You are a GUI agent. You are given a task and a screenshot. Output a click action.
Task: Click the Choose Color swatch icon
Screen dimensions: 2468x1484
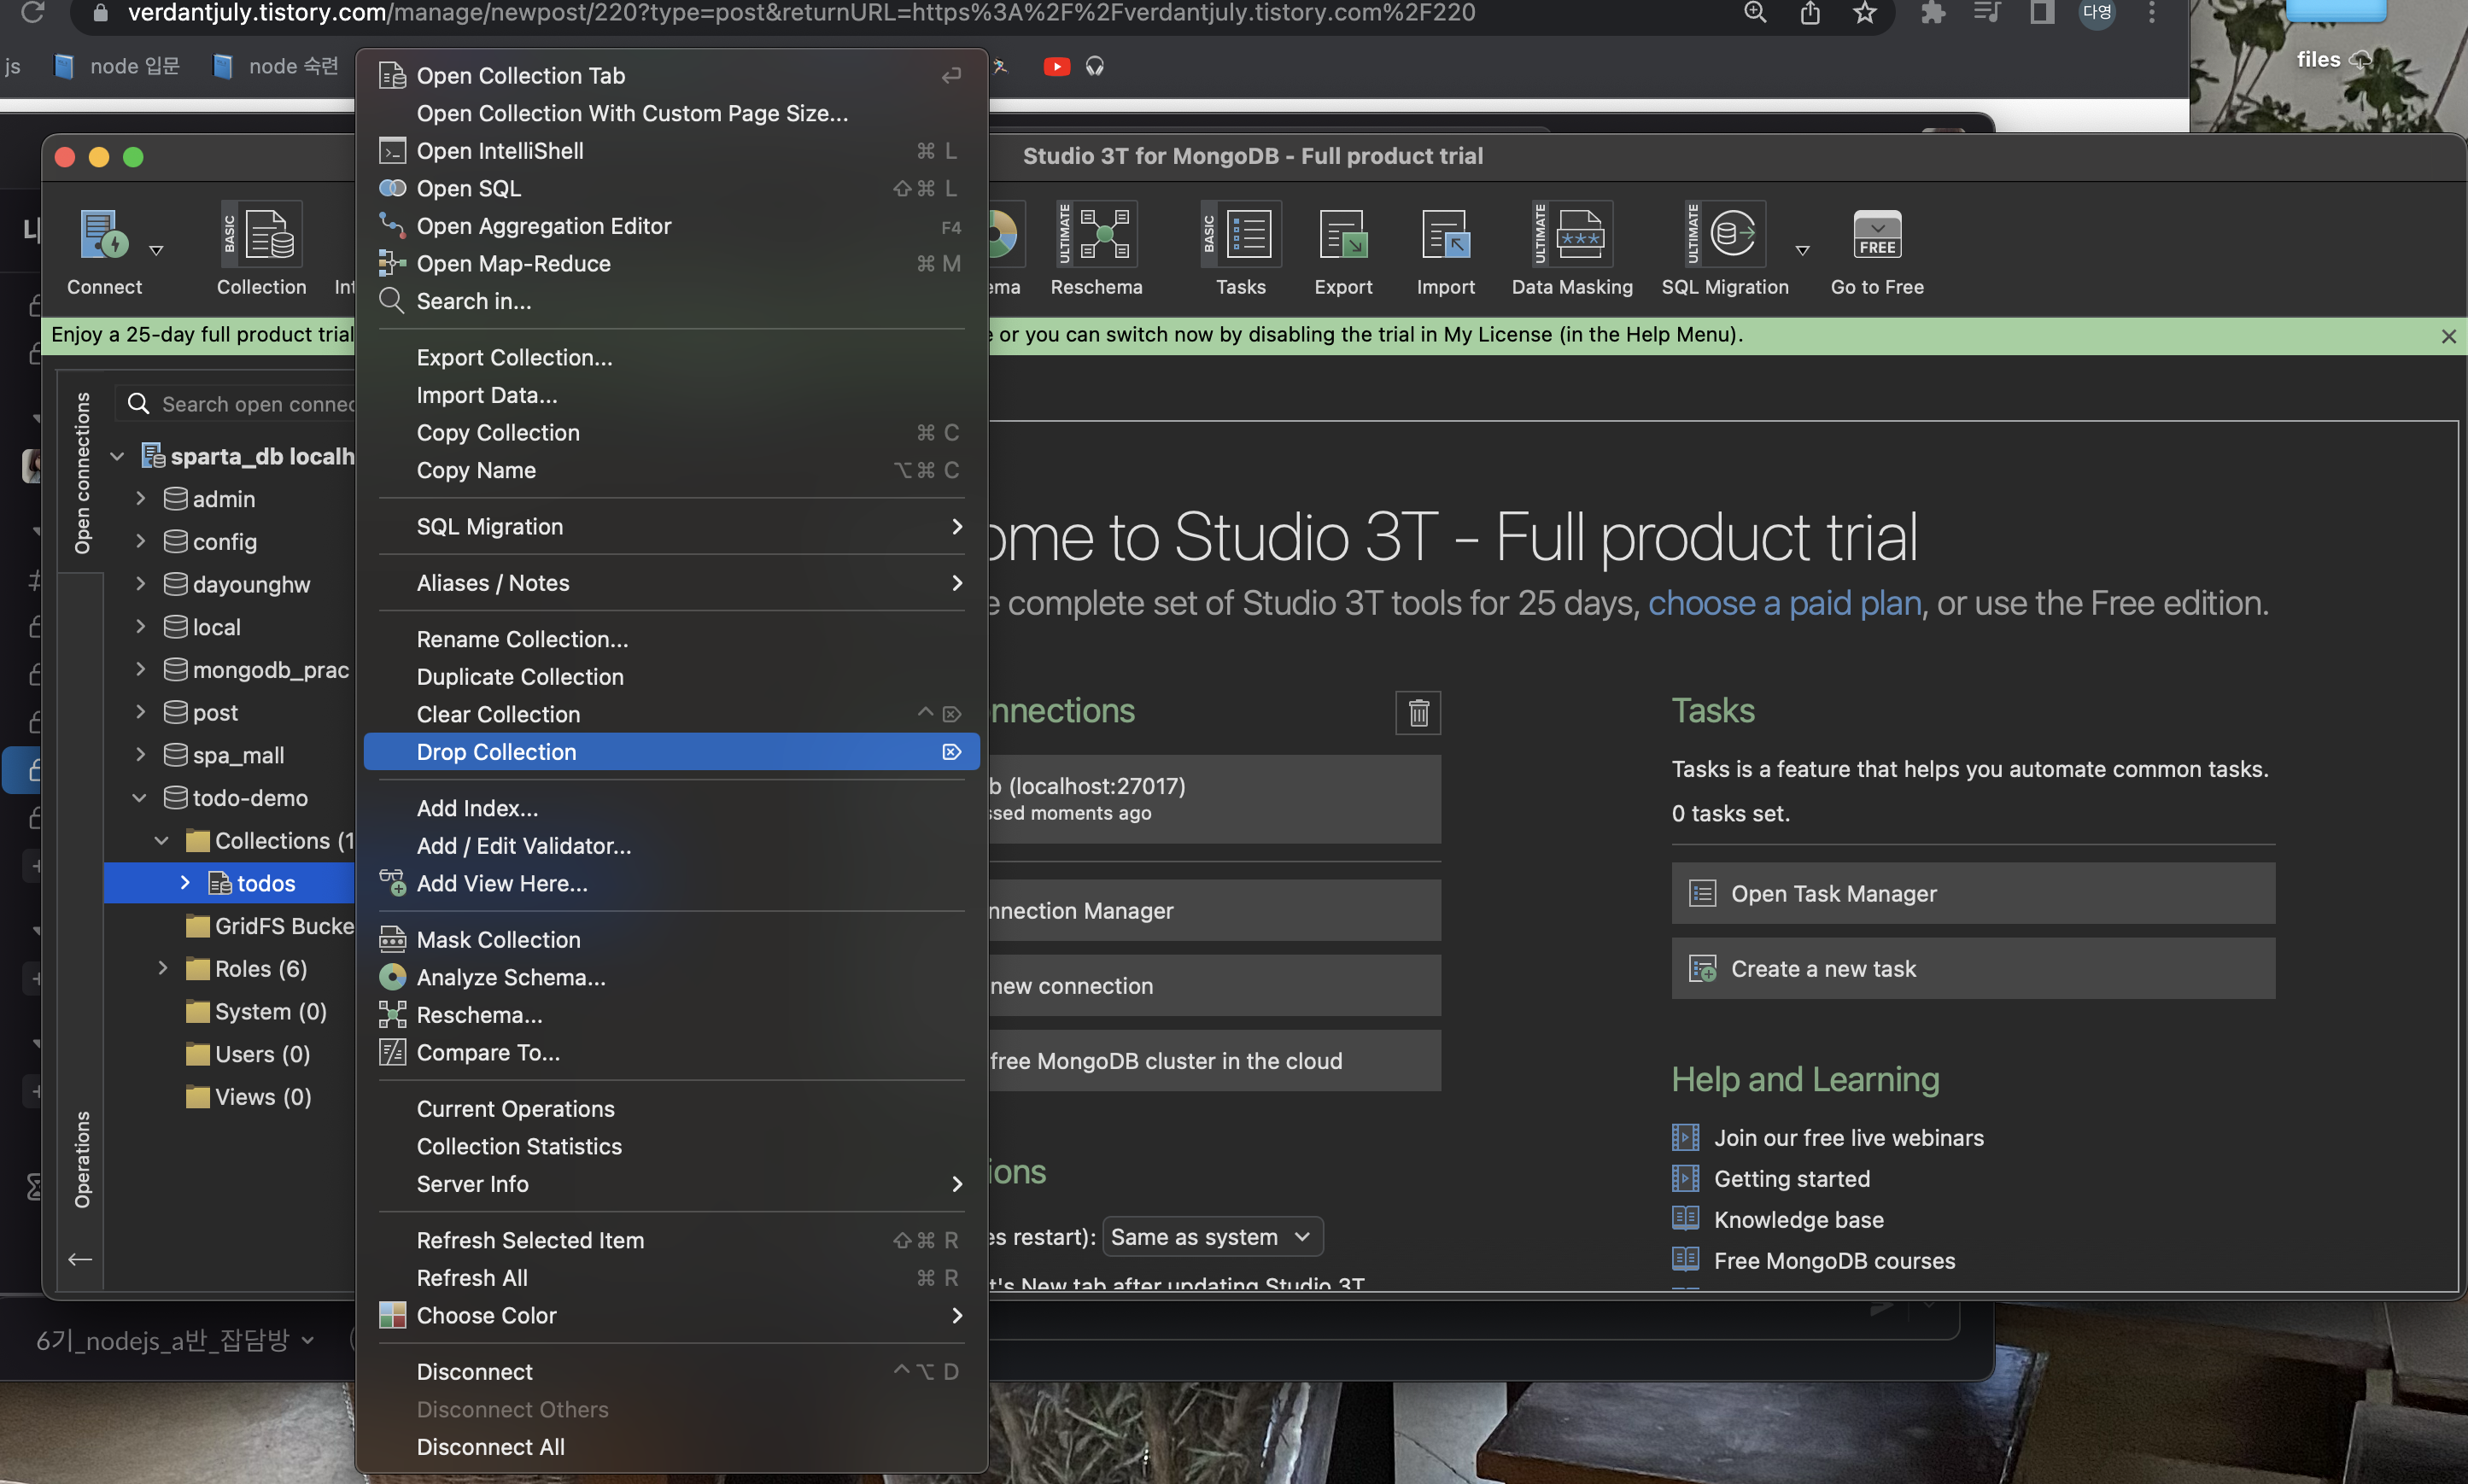(x=392, y=1315)
